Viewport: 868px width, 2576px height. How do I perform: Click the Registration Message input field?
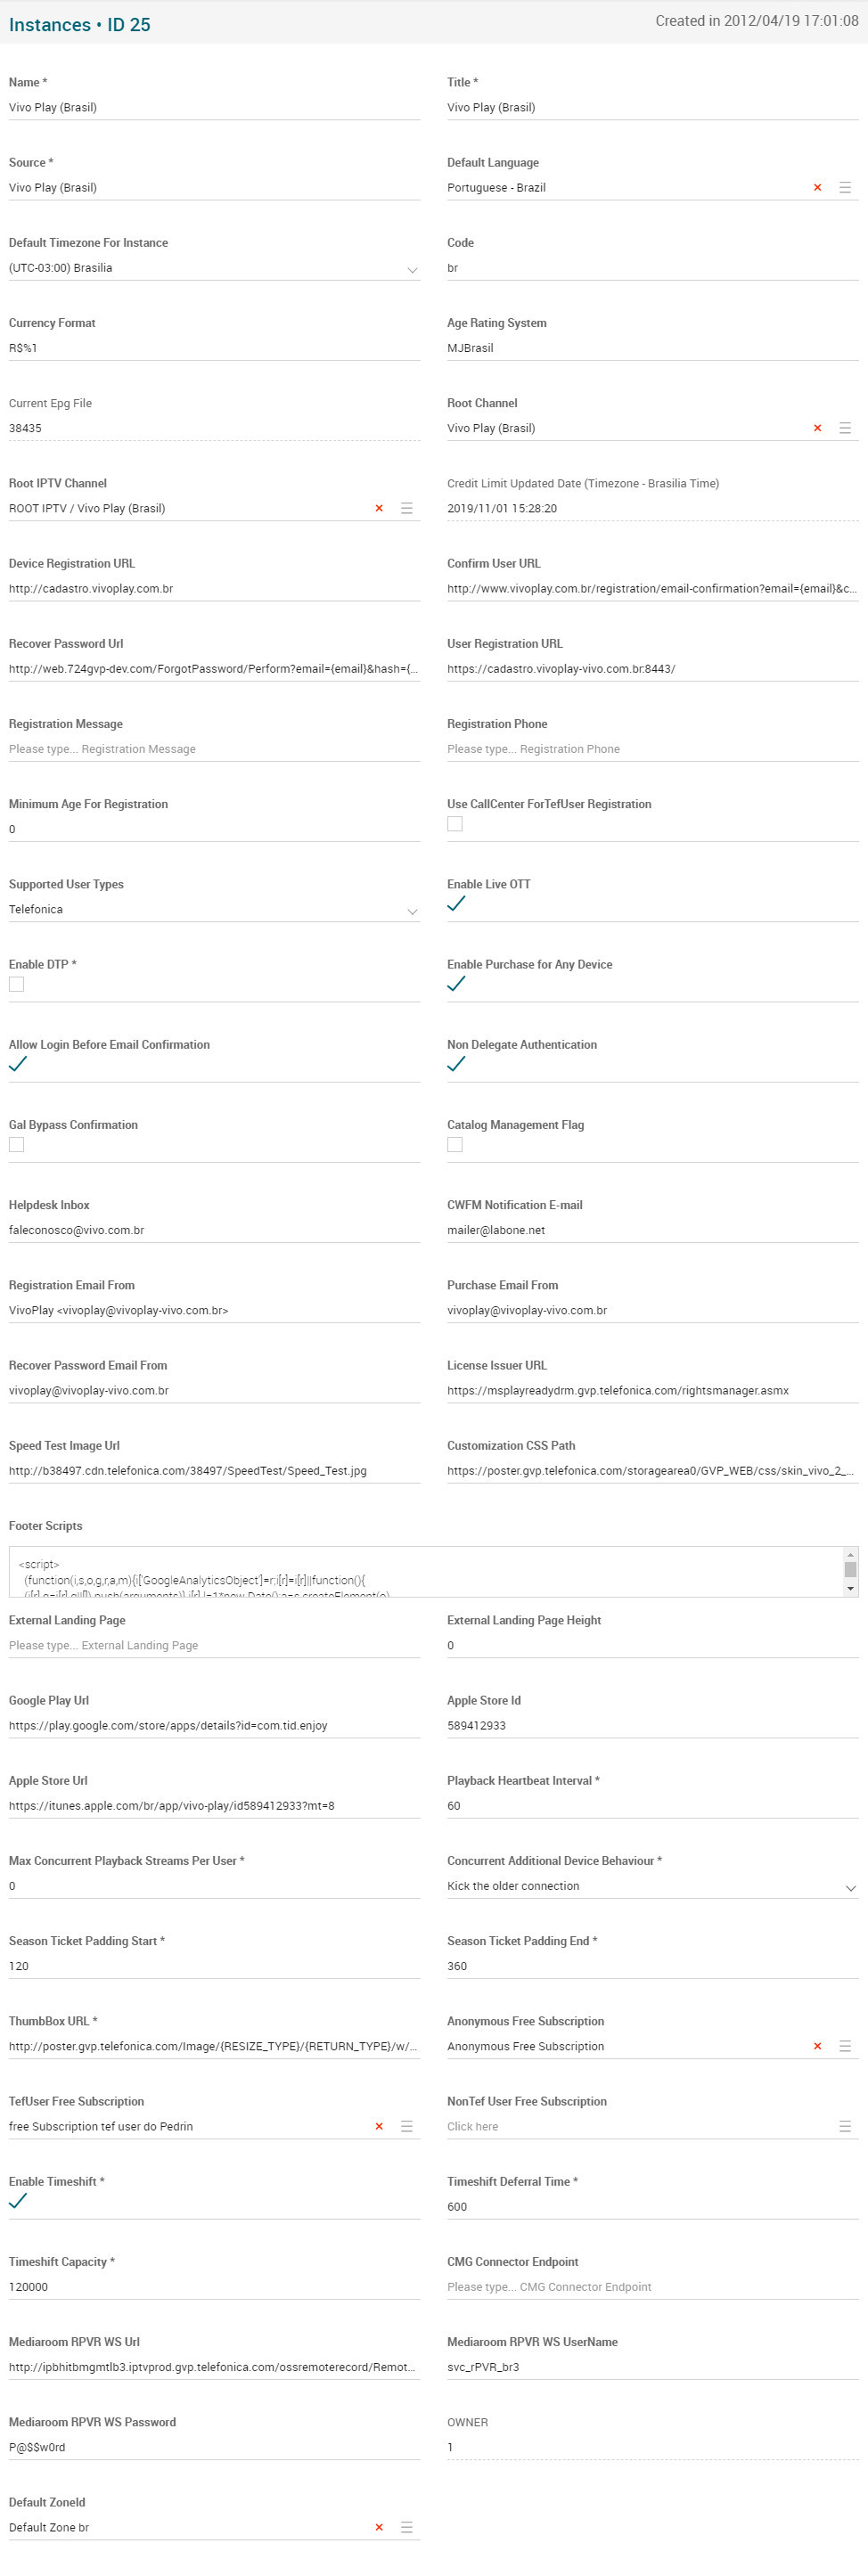214,749
